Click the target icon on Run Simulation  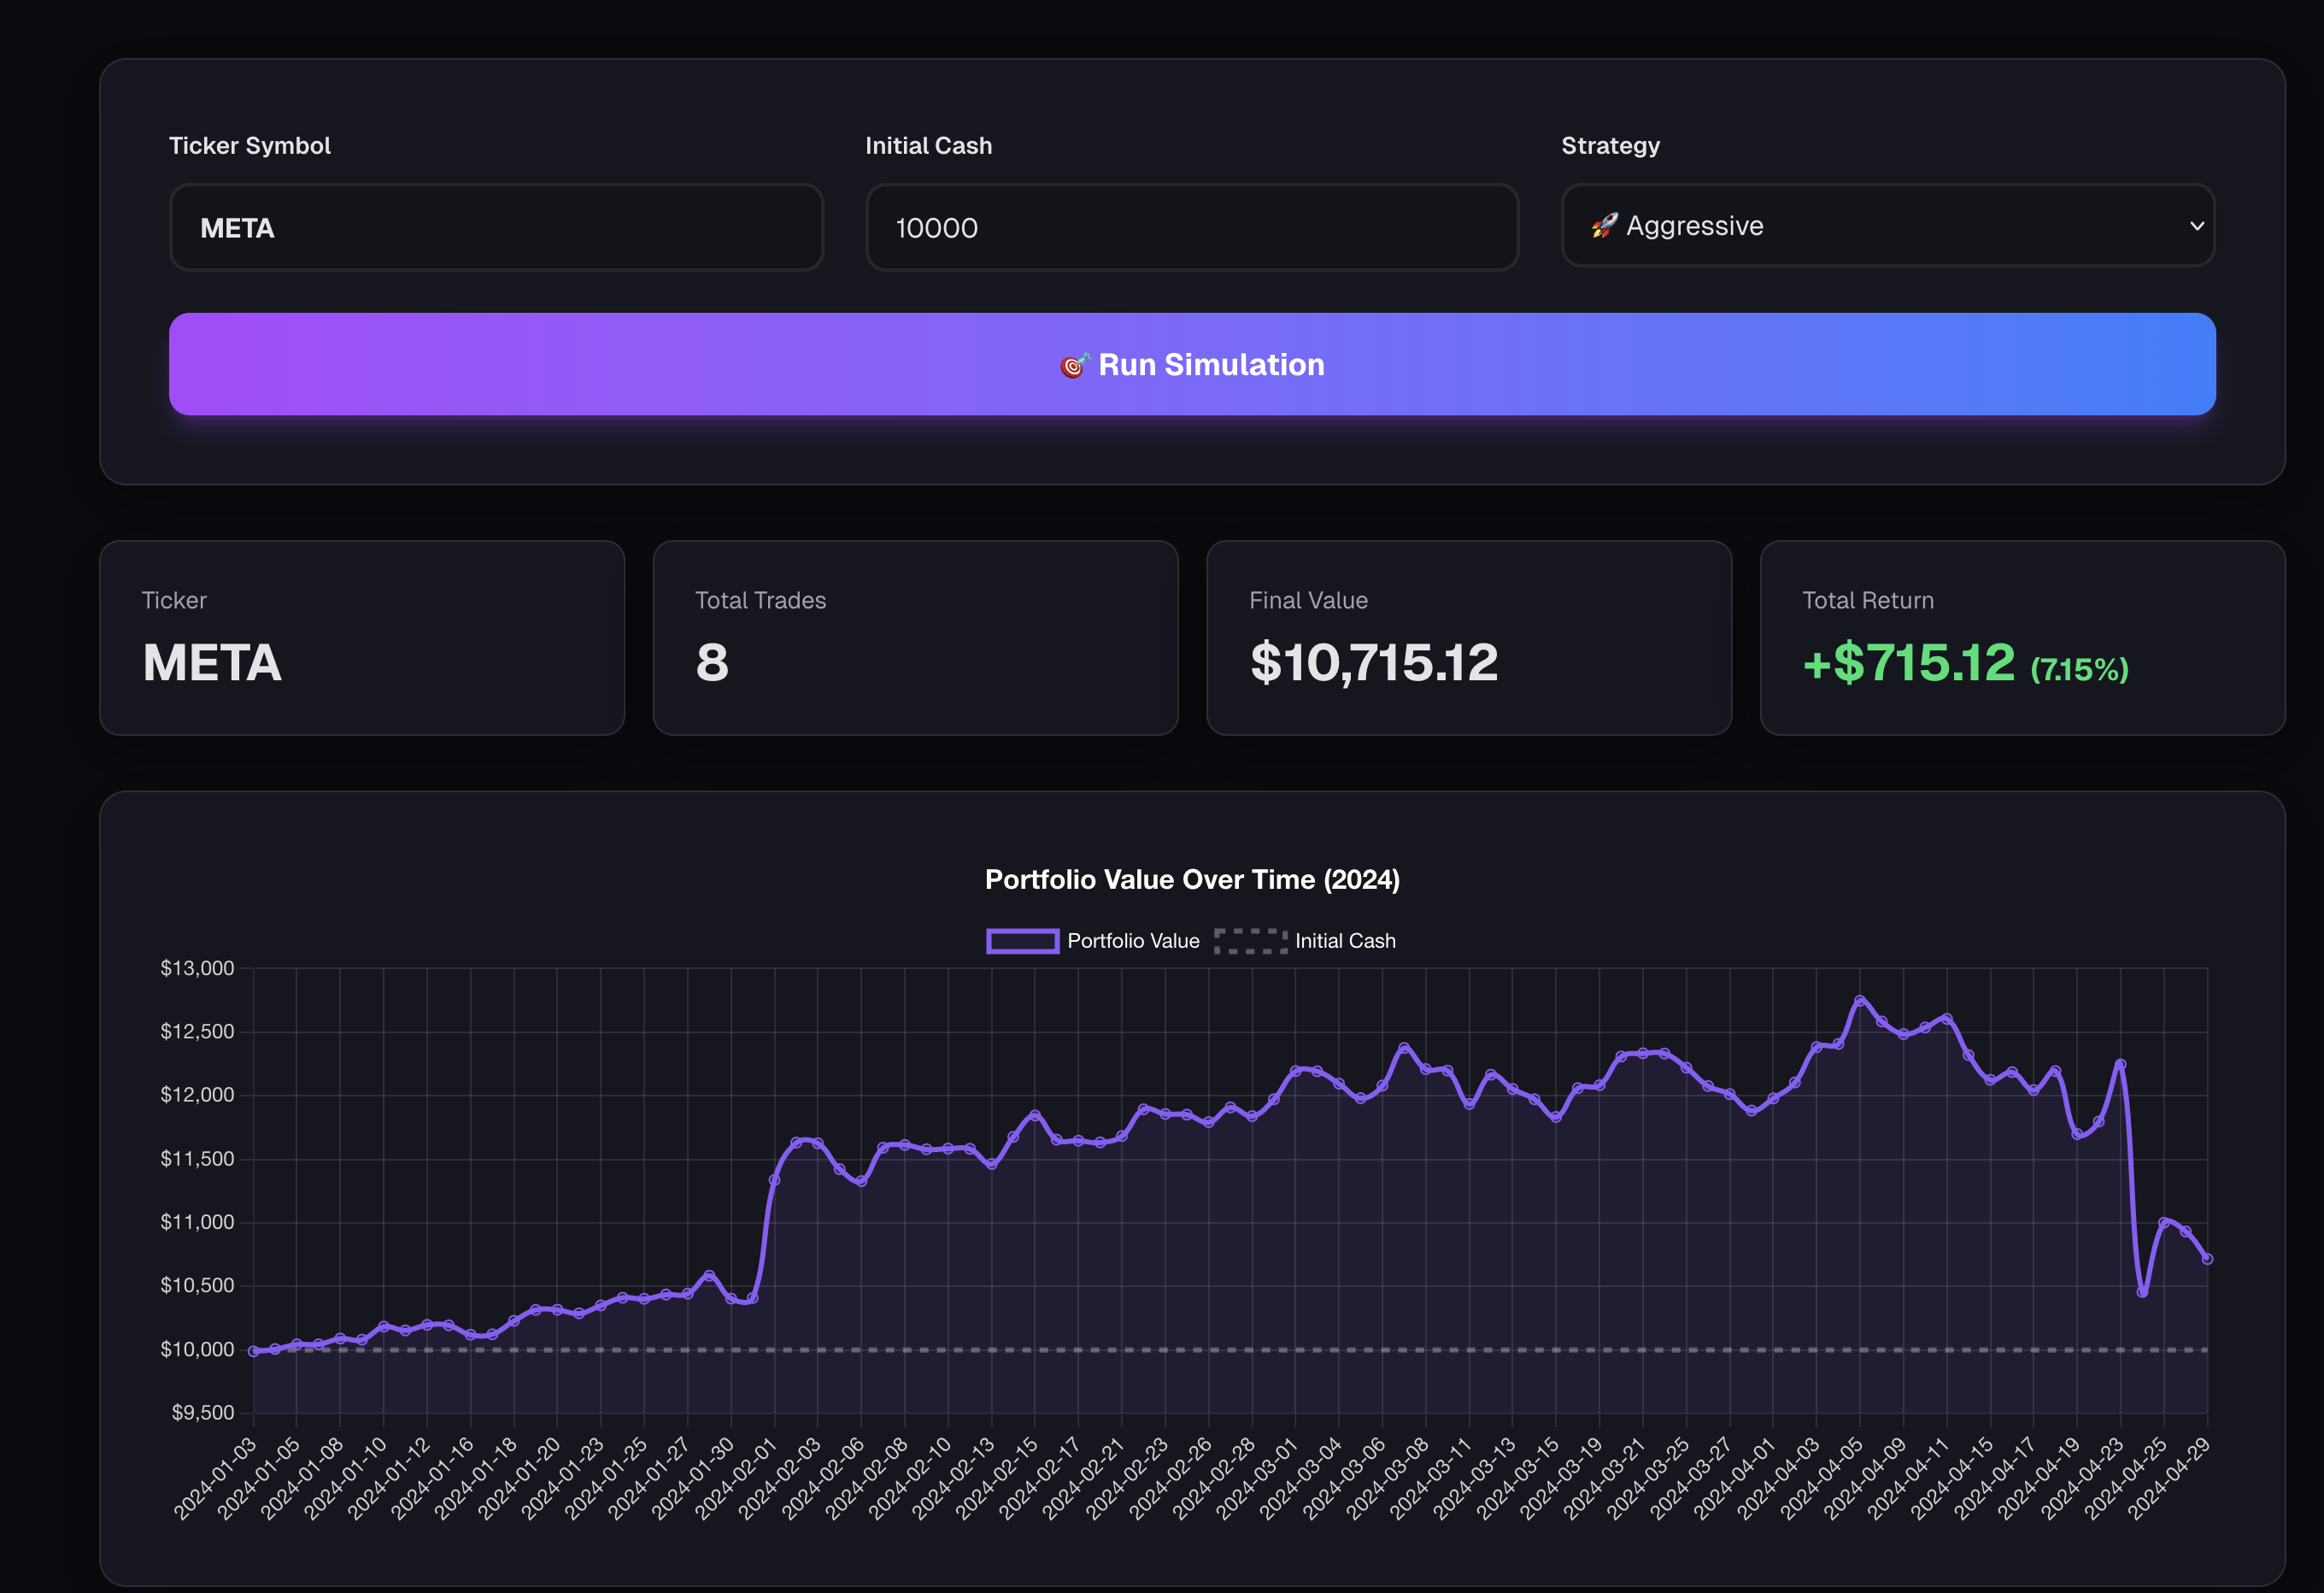click(1074, 365)
